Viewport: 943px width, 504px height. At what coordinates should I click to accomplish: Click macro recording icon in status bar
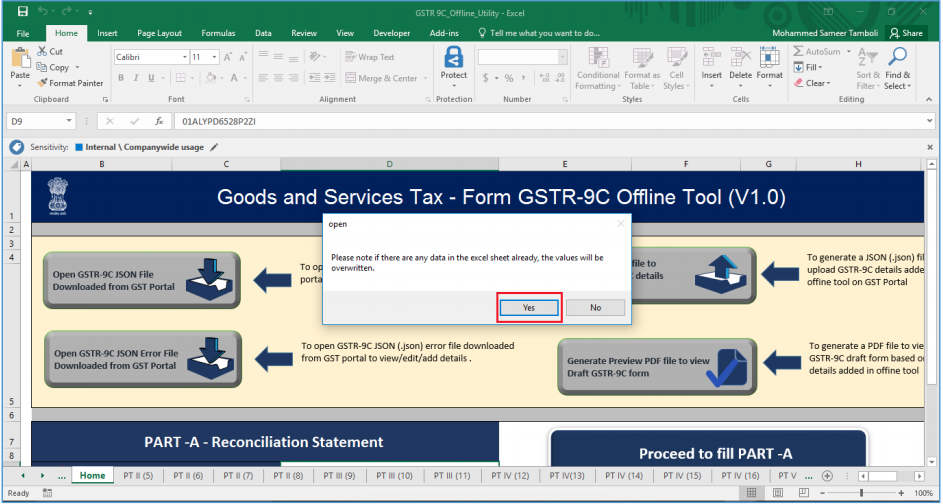(47, 493)
